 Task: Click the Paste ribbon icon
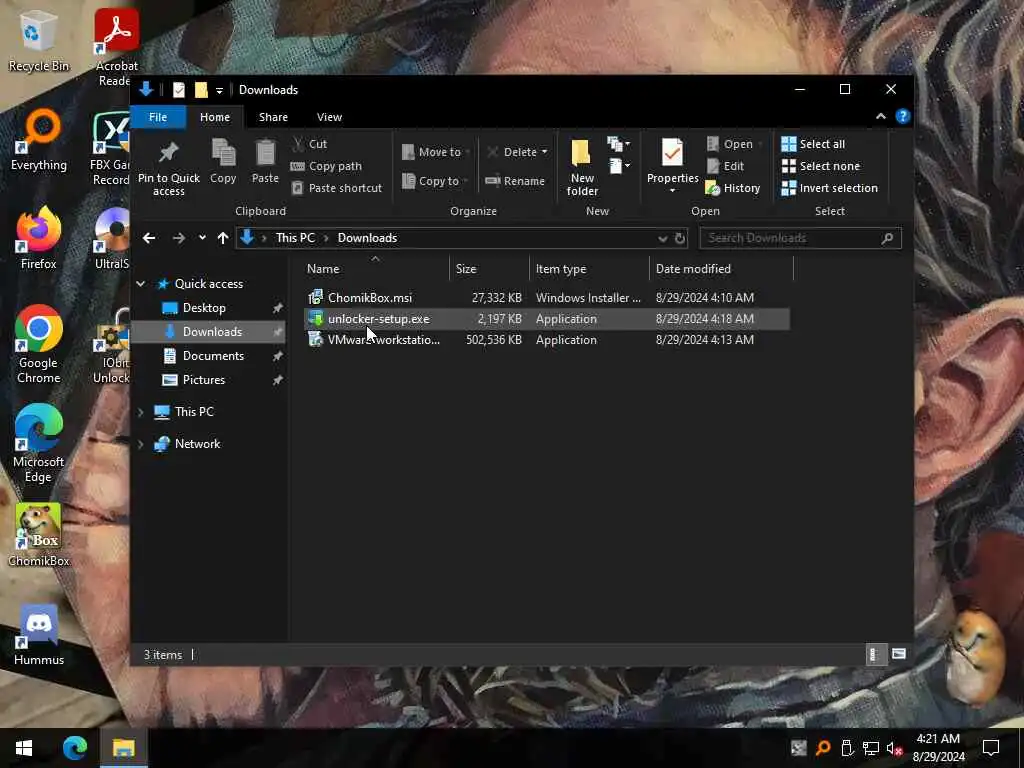pos(265,153)
